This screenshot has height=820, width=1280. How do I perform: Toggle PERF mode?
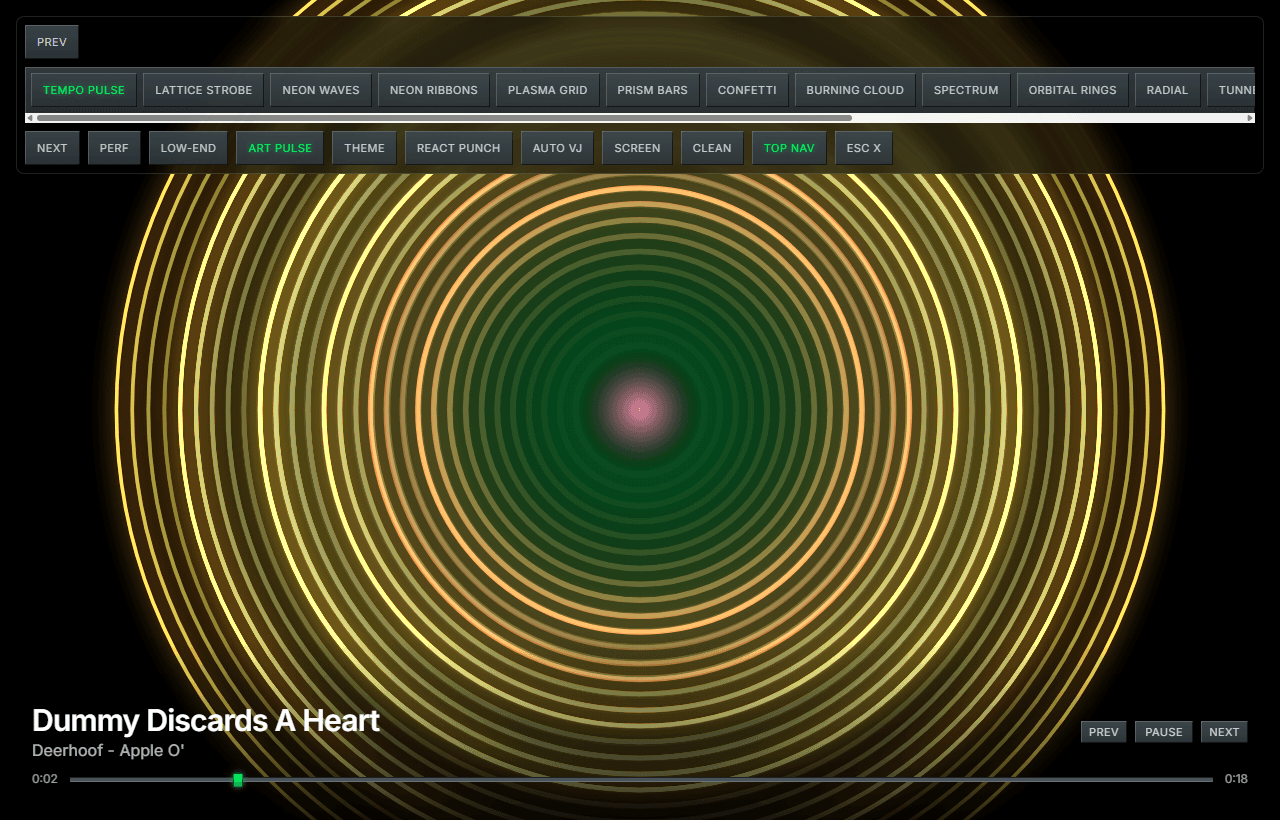pyautogui.click(x=114, y=148)
